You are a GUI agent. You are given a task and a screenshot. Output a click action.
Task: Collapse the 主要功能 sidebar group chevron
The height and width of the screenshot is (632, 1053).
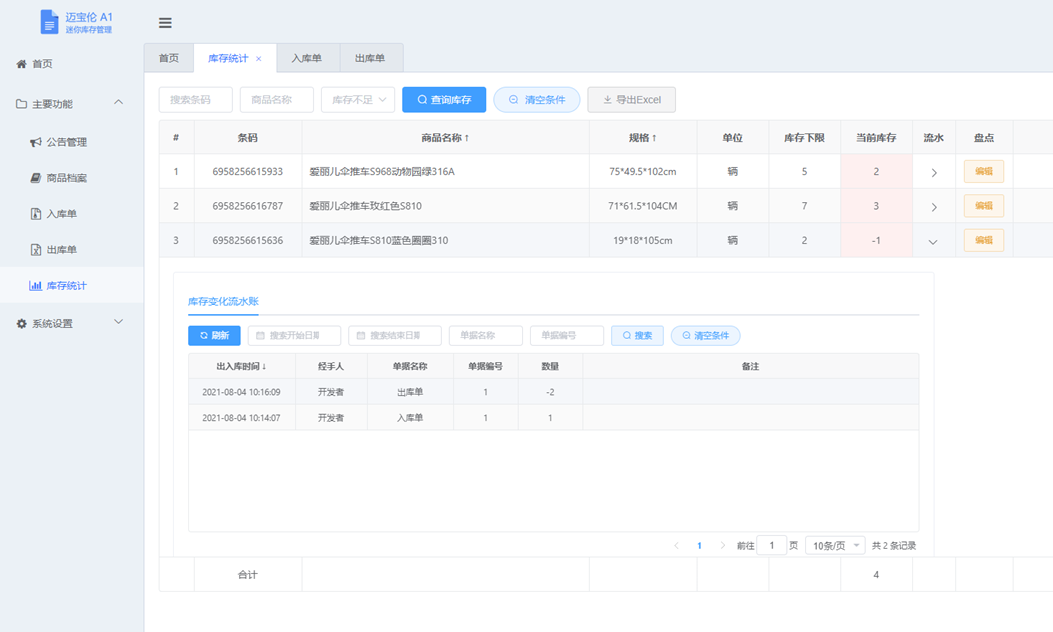(x=118, y=102)
